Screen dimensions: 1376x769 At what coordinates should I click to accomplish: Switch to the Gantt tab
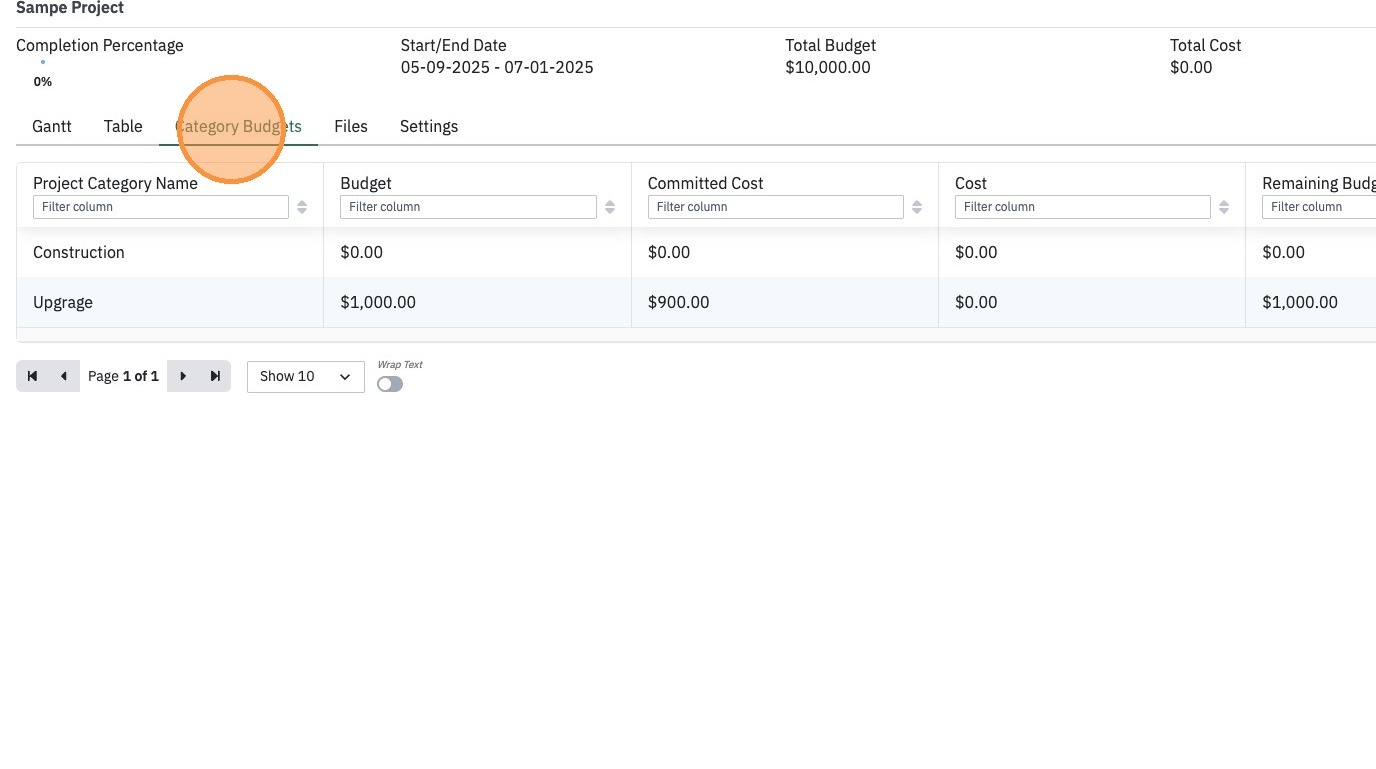click(x=52, y=126)
